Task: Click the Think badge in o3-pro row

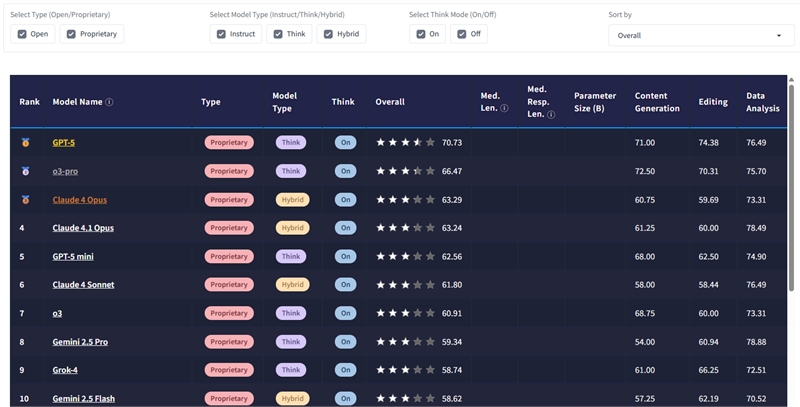Action: tap(291, 171)
